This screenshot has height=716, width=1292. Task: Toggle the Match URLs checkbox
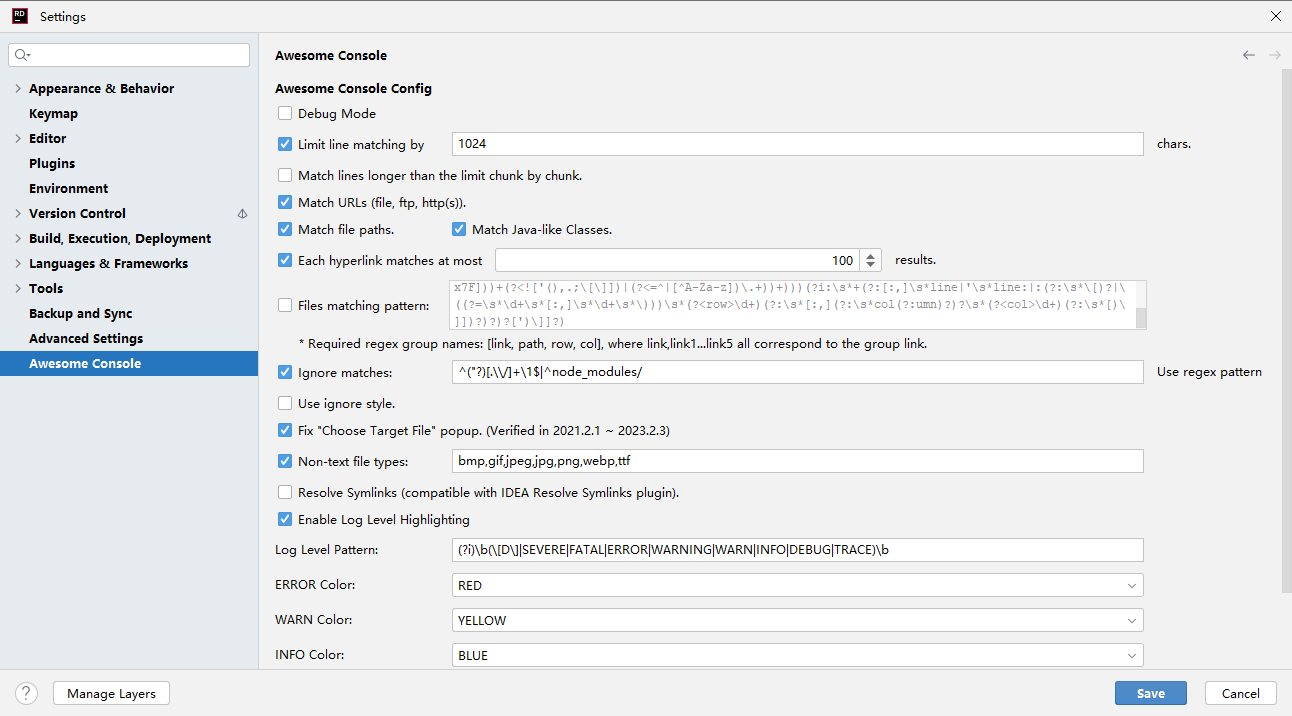[x=285, y=203]
